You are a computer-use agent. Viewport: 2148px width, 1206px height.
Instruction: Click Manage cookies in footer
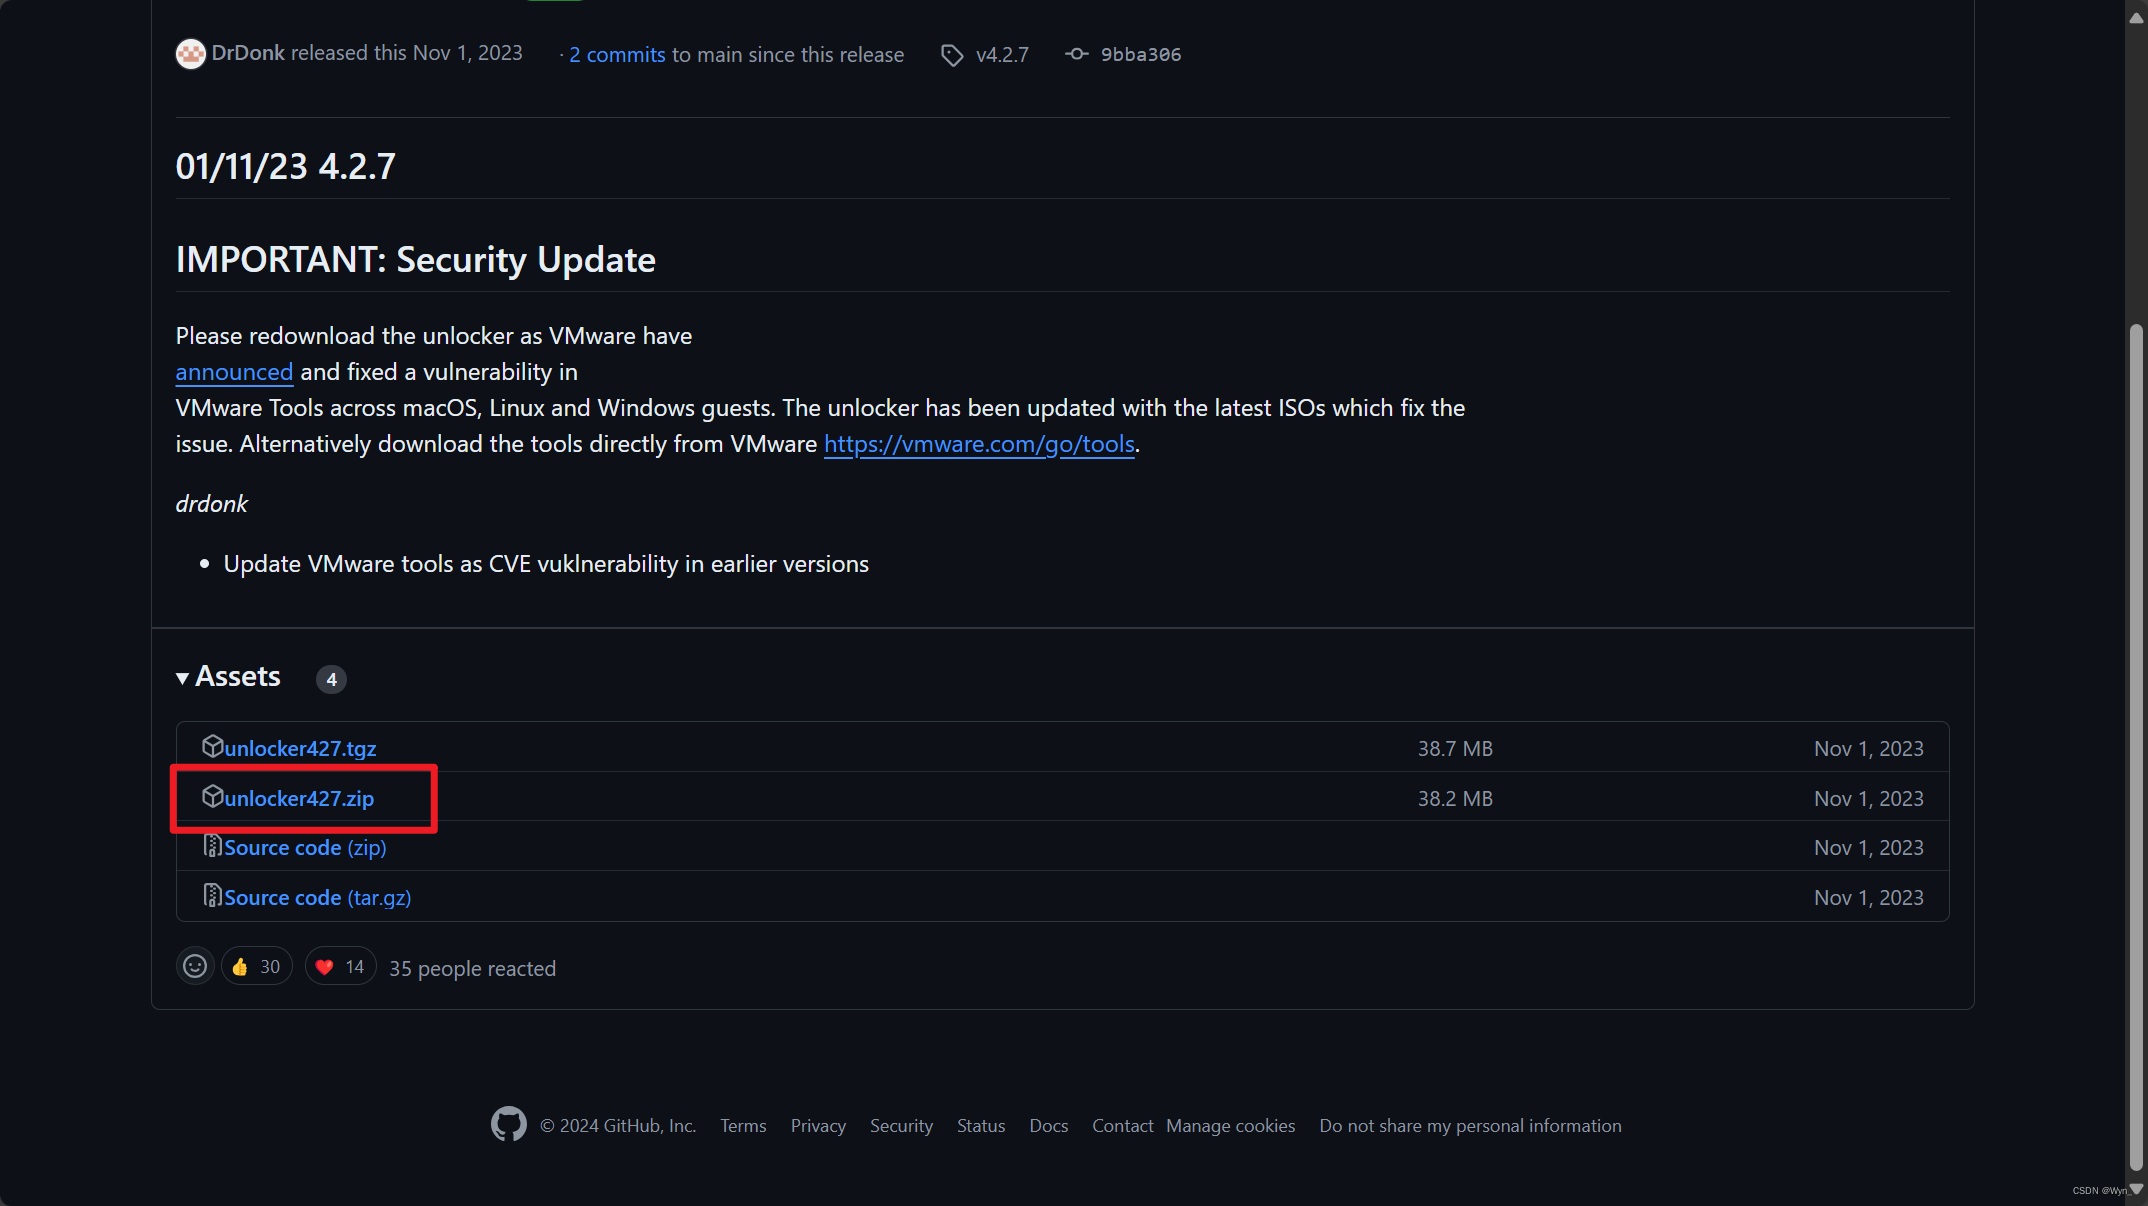pos(1230,1125)
